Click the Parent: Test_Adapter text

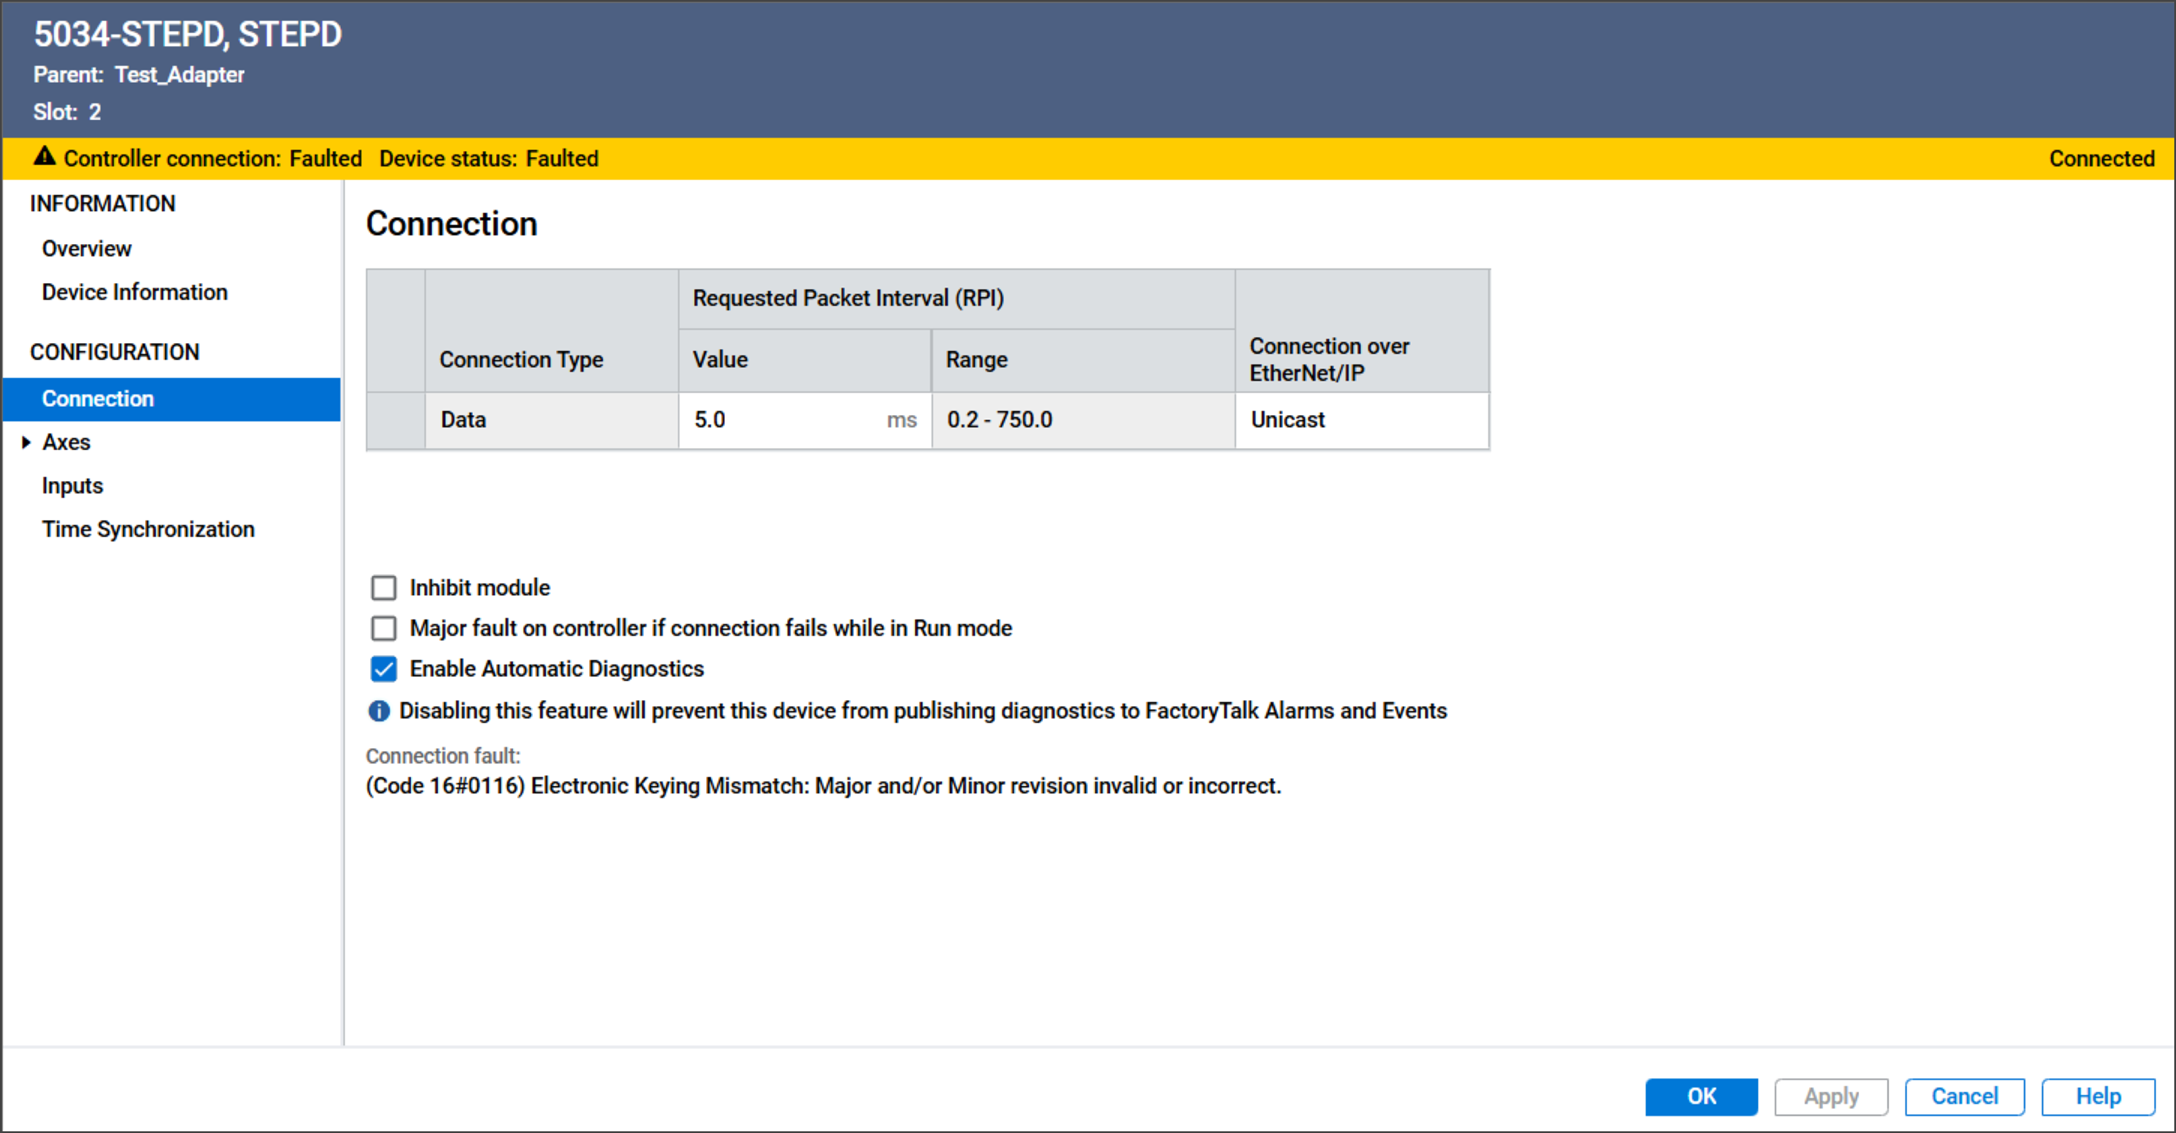tap(139, 75)
